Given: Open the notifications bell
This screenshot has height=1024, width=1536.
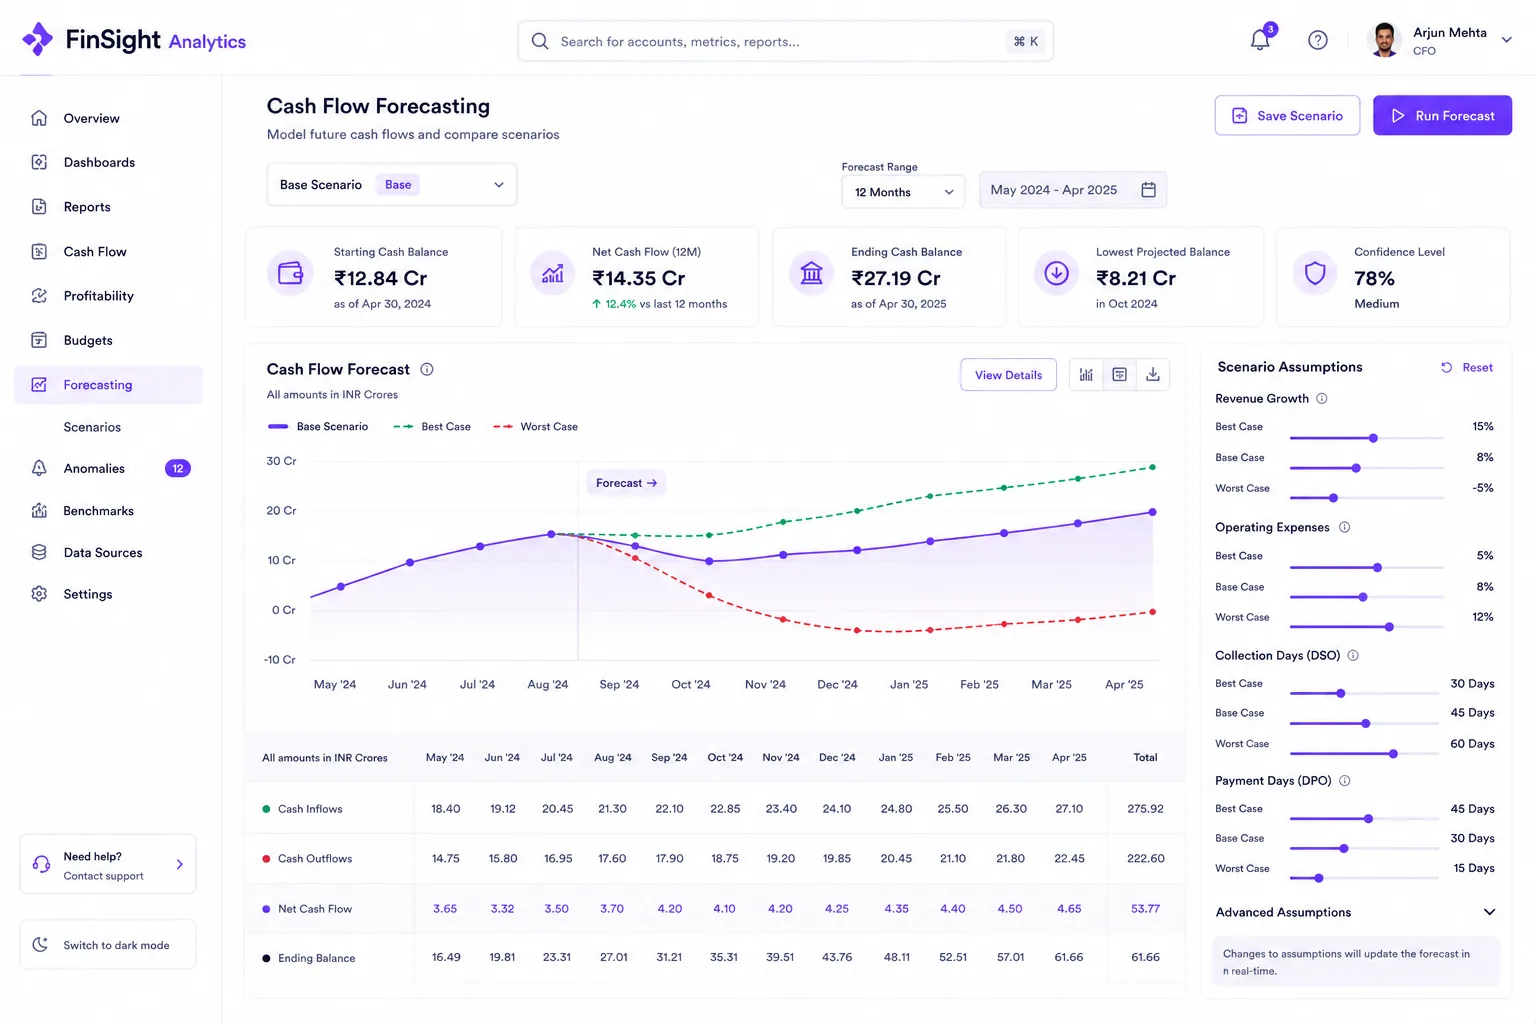Looking at the screenshot, I should point(1260,40).
